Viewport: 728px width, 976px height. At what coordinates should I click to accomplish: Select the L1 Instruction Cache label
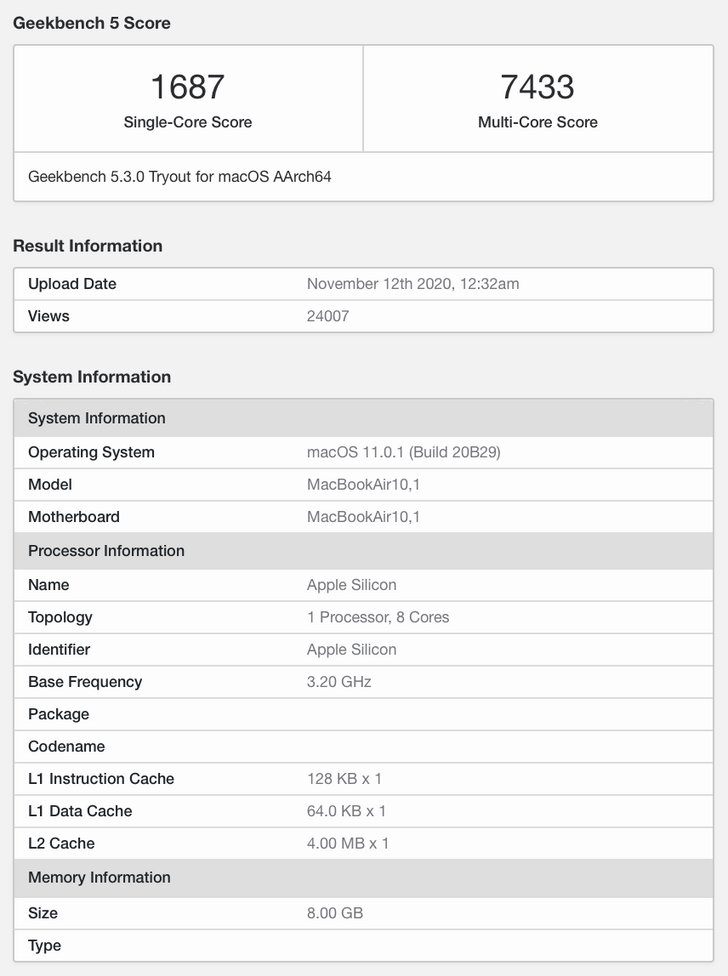point(101,779)
